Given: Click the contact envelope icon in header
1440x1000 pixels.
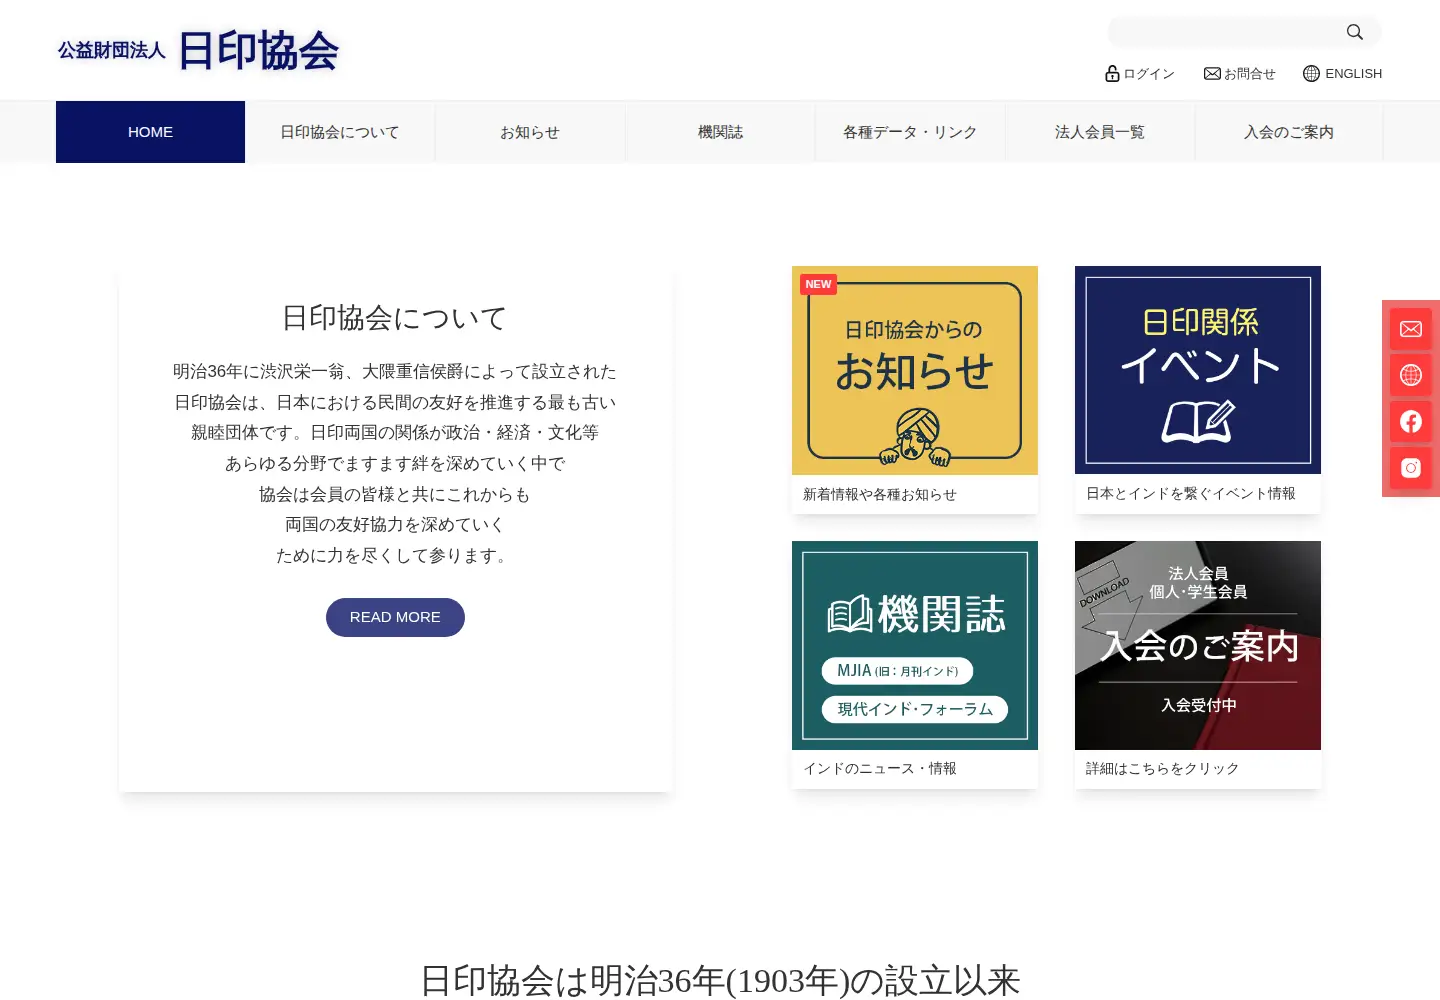Looking at the screenshot, I should point(1212,74).
